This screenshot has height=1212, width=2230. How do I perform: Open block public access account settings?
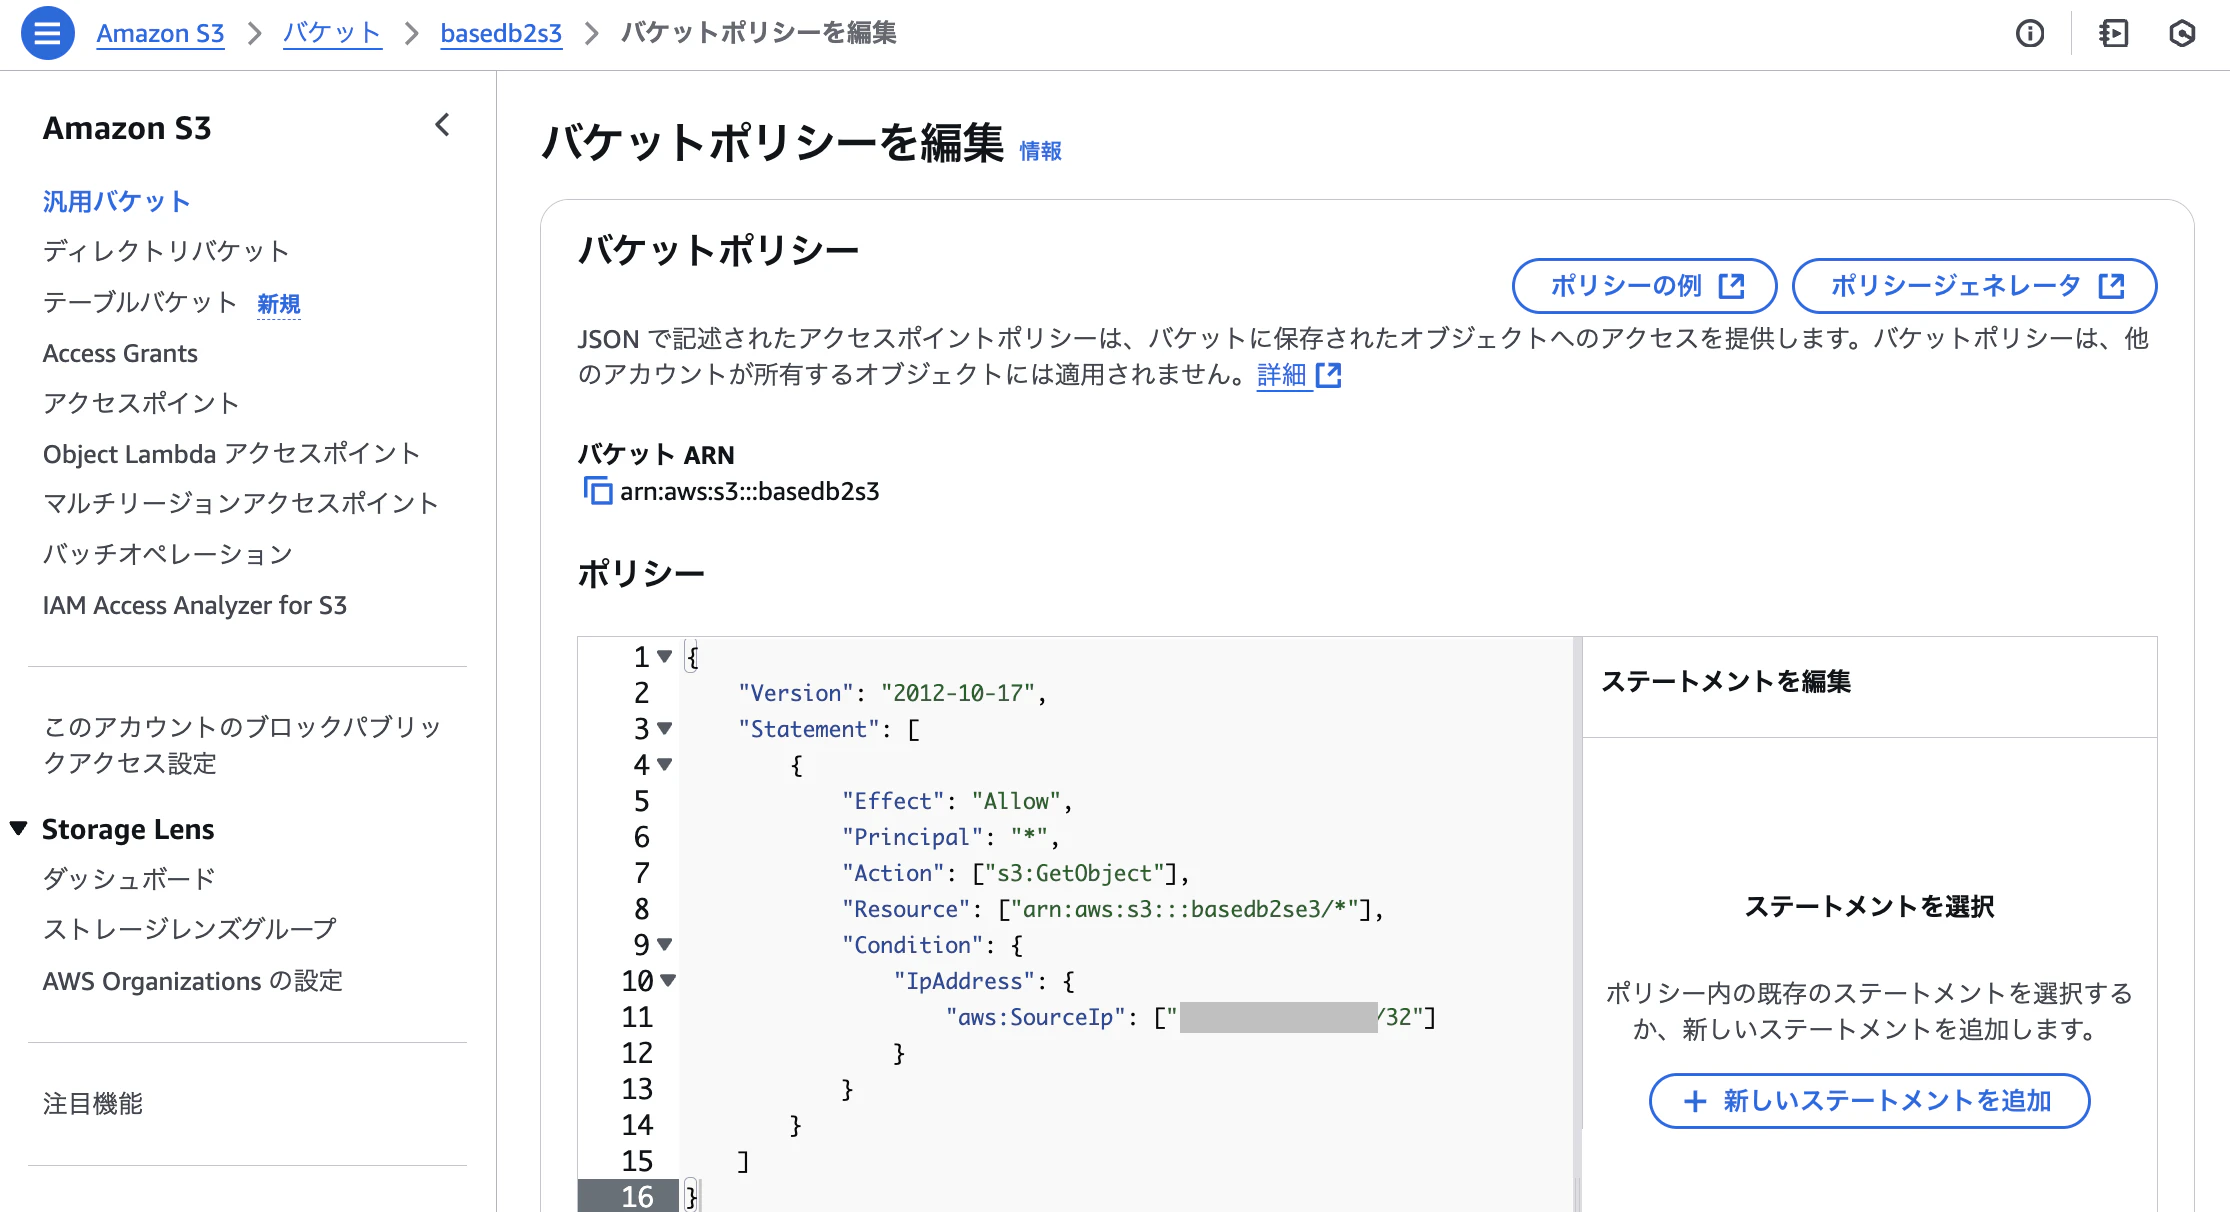tap(242, 745)
